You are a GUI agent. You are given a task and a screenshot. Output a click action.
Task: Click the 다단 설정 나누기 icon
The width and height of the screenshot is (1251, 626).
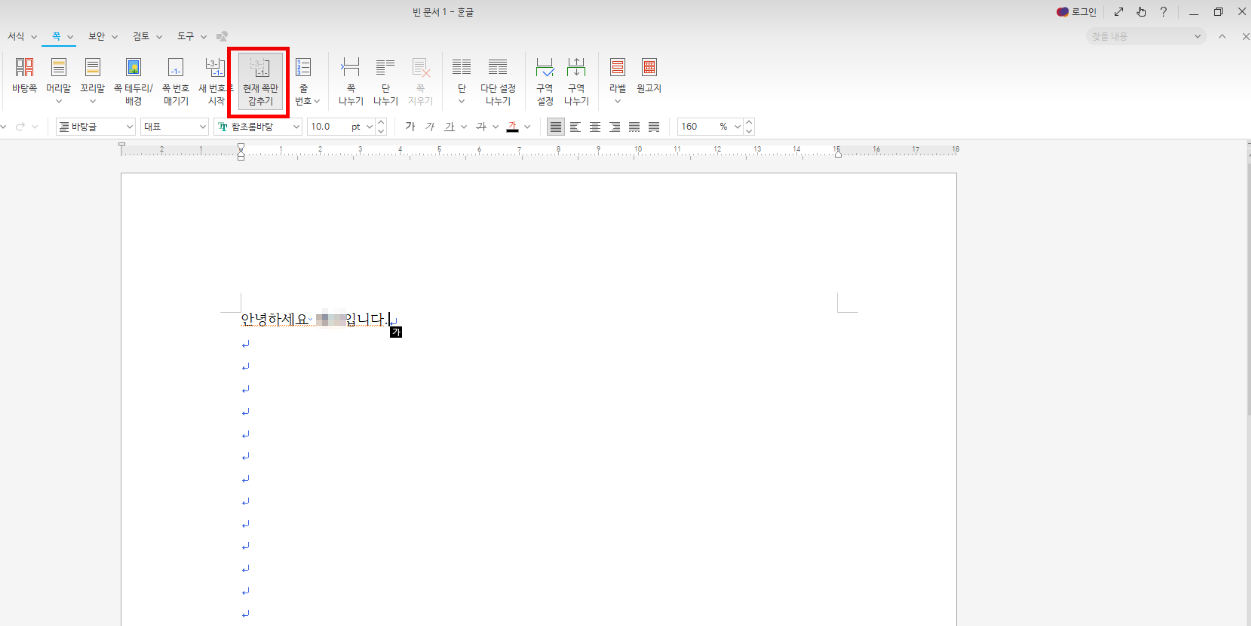[x=497, y=78]
